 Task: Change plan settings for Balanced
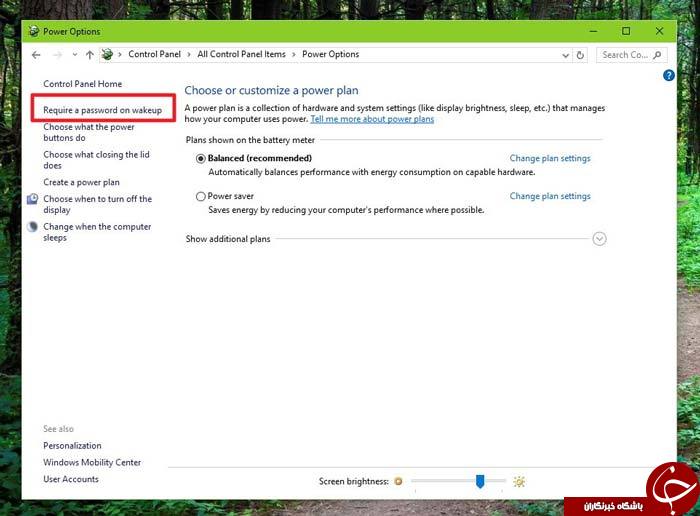(x=550, y=158)
